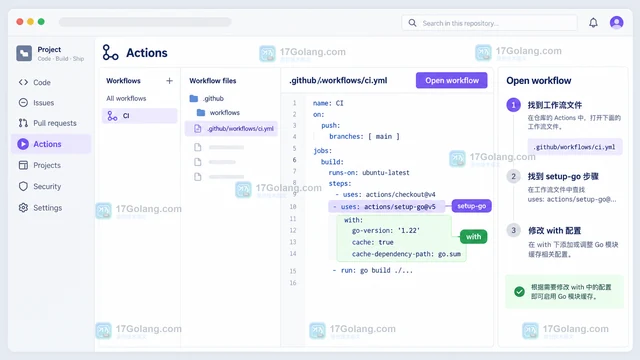Click the search magnifier icon
Screen dimensions: 640x360
[412, 23]
